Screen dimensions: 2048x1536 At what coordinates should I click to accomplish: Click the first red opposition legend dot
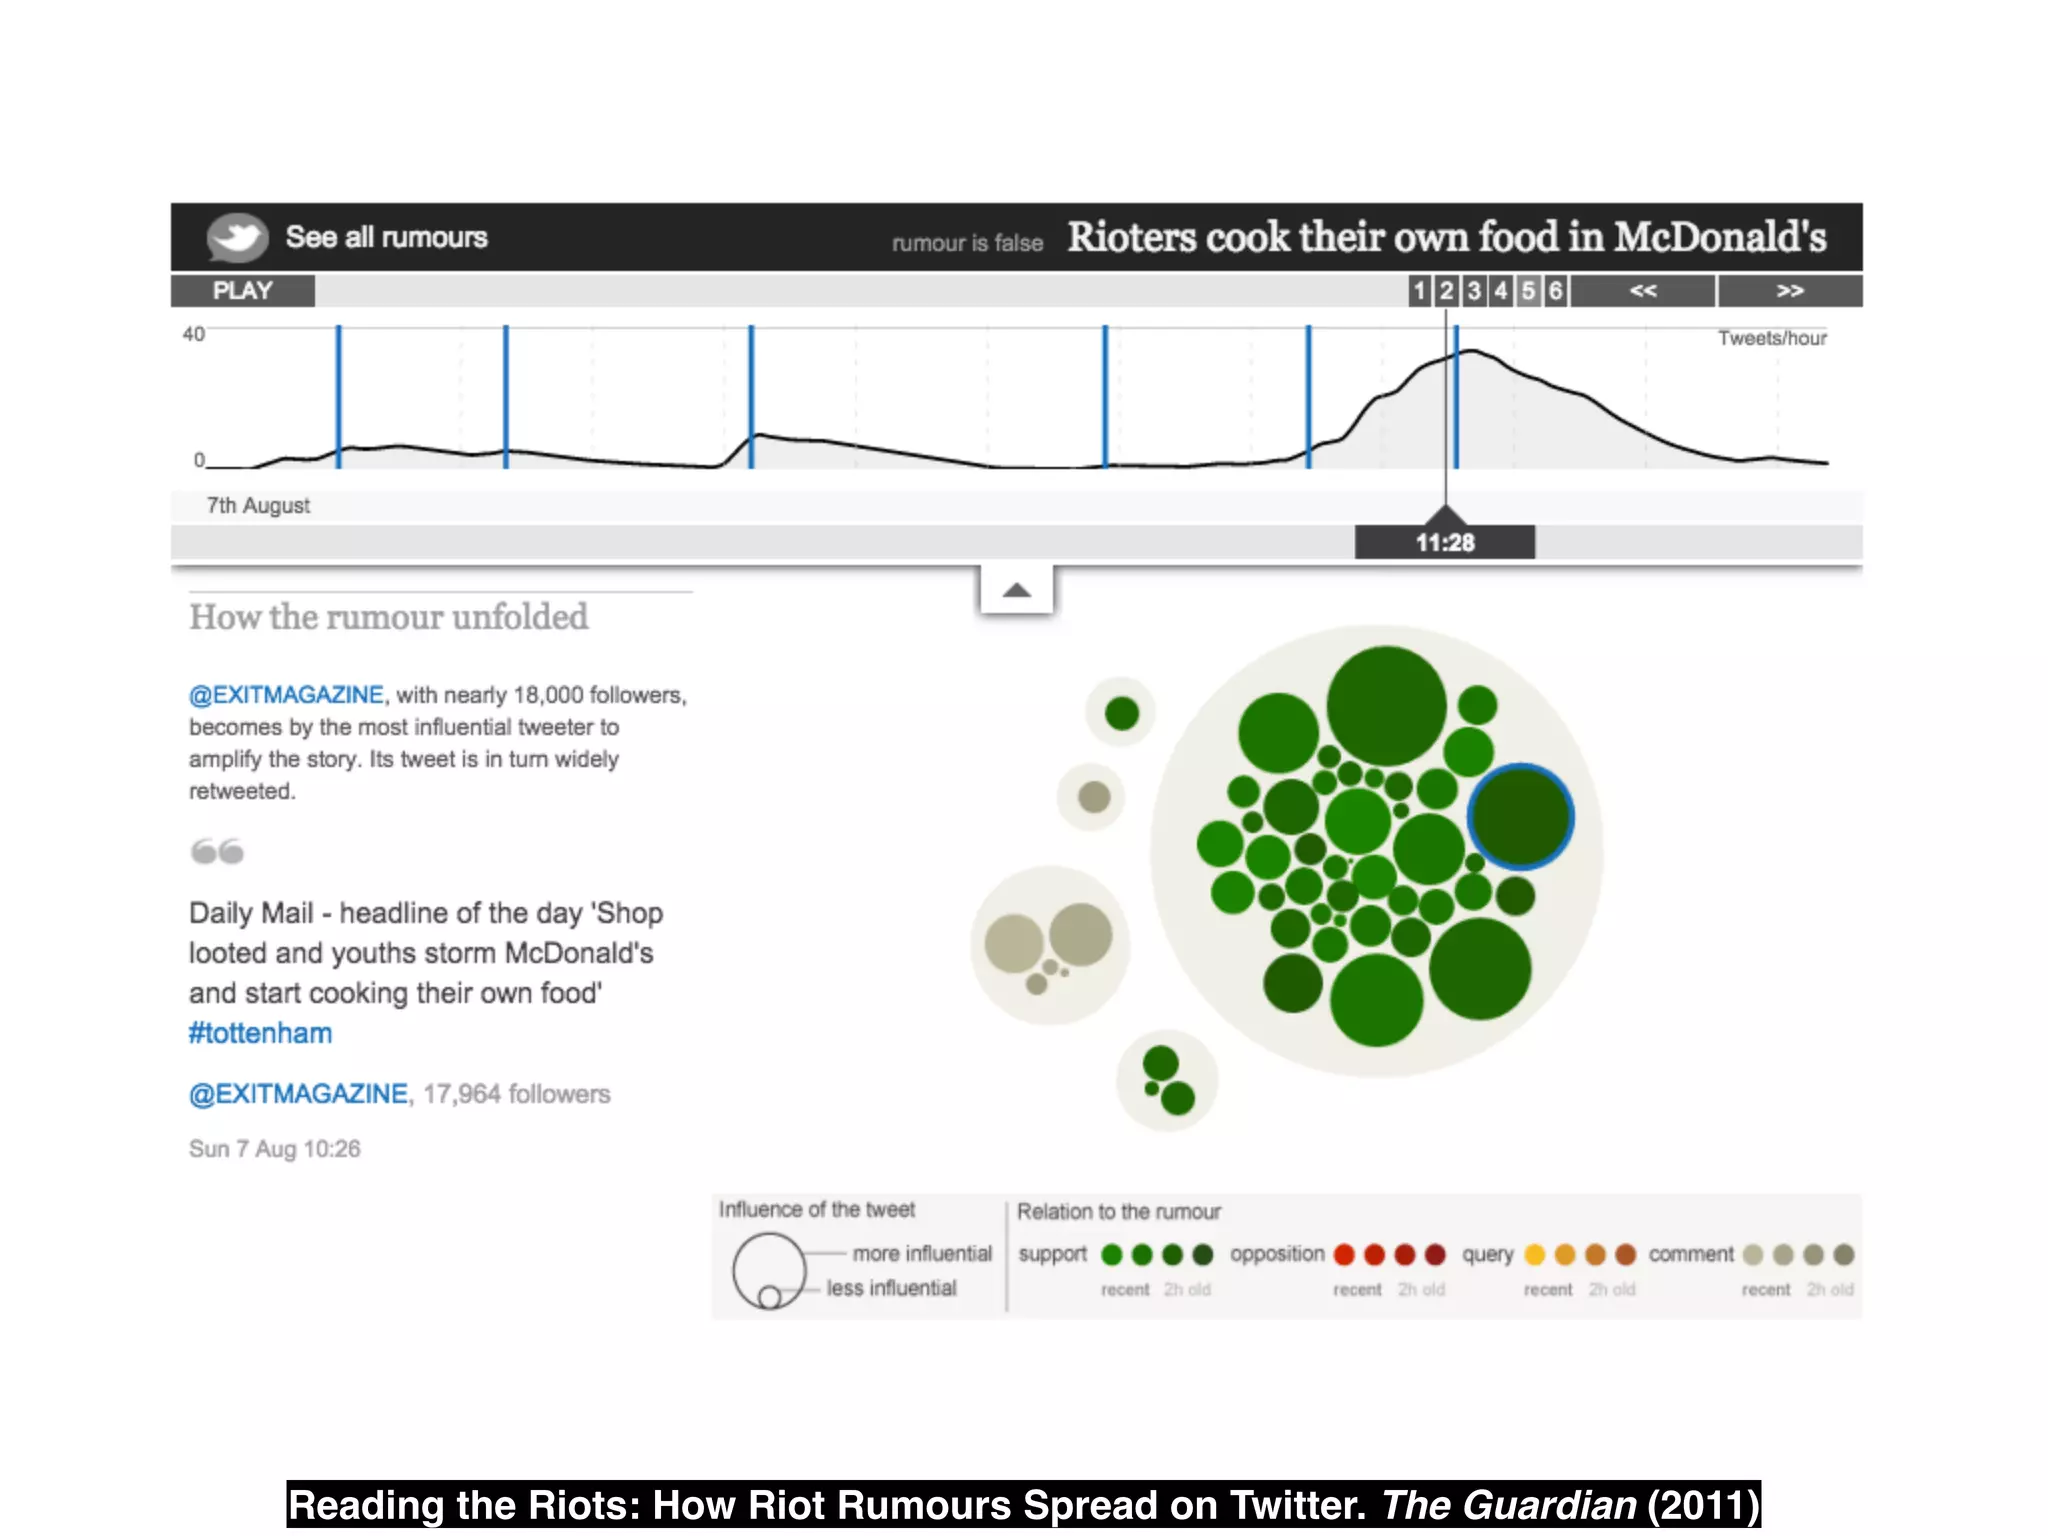click(x=1344, y=1254)
